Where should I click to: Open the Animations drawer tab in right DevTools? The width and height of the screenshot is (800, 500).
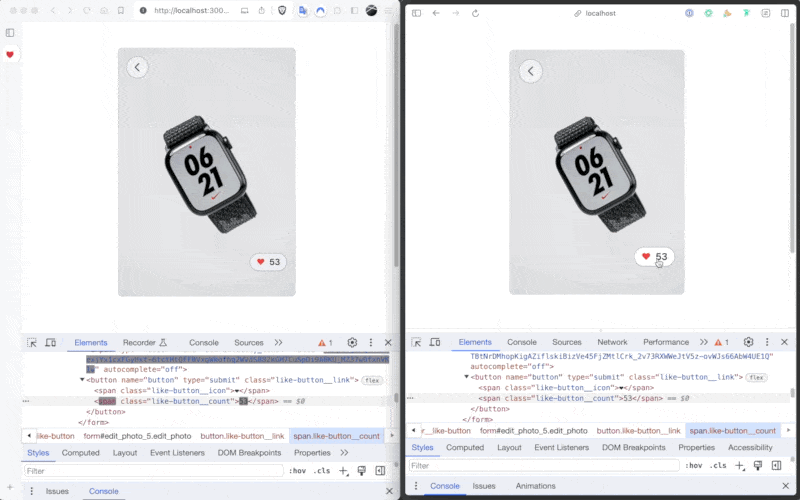click(535, 486)
